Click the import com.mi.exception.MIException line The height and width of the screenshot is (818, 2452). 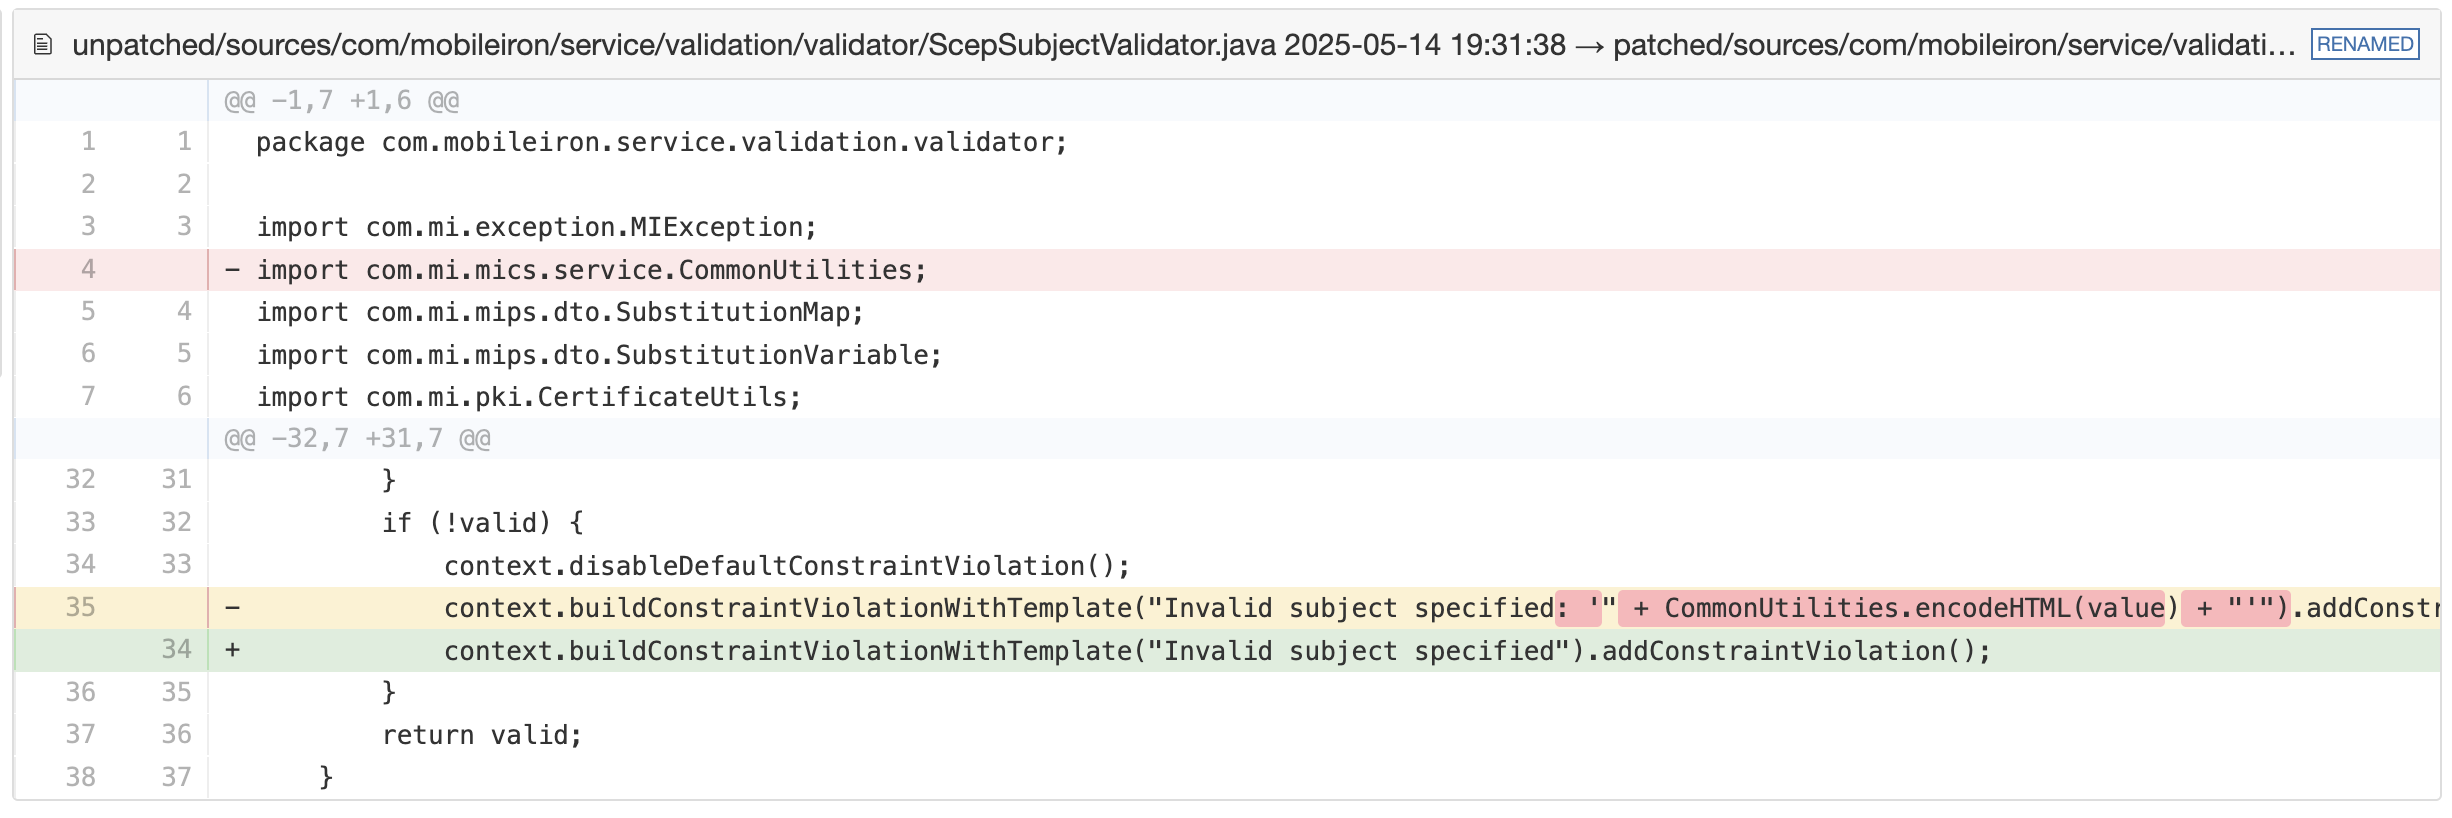pyautogui.click(x=536, y=228)
